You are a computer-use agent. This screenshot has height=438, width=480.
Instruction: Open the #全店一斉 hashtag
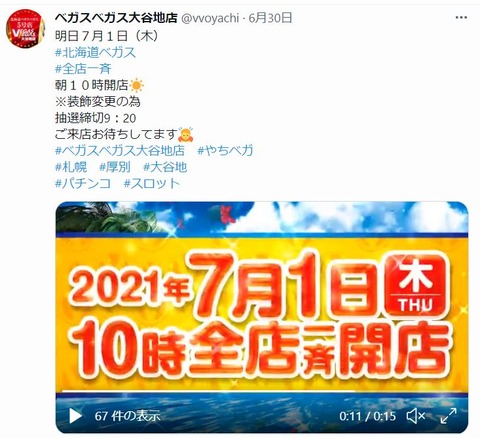(83, 69)
